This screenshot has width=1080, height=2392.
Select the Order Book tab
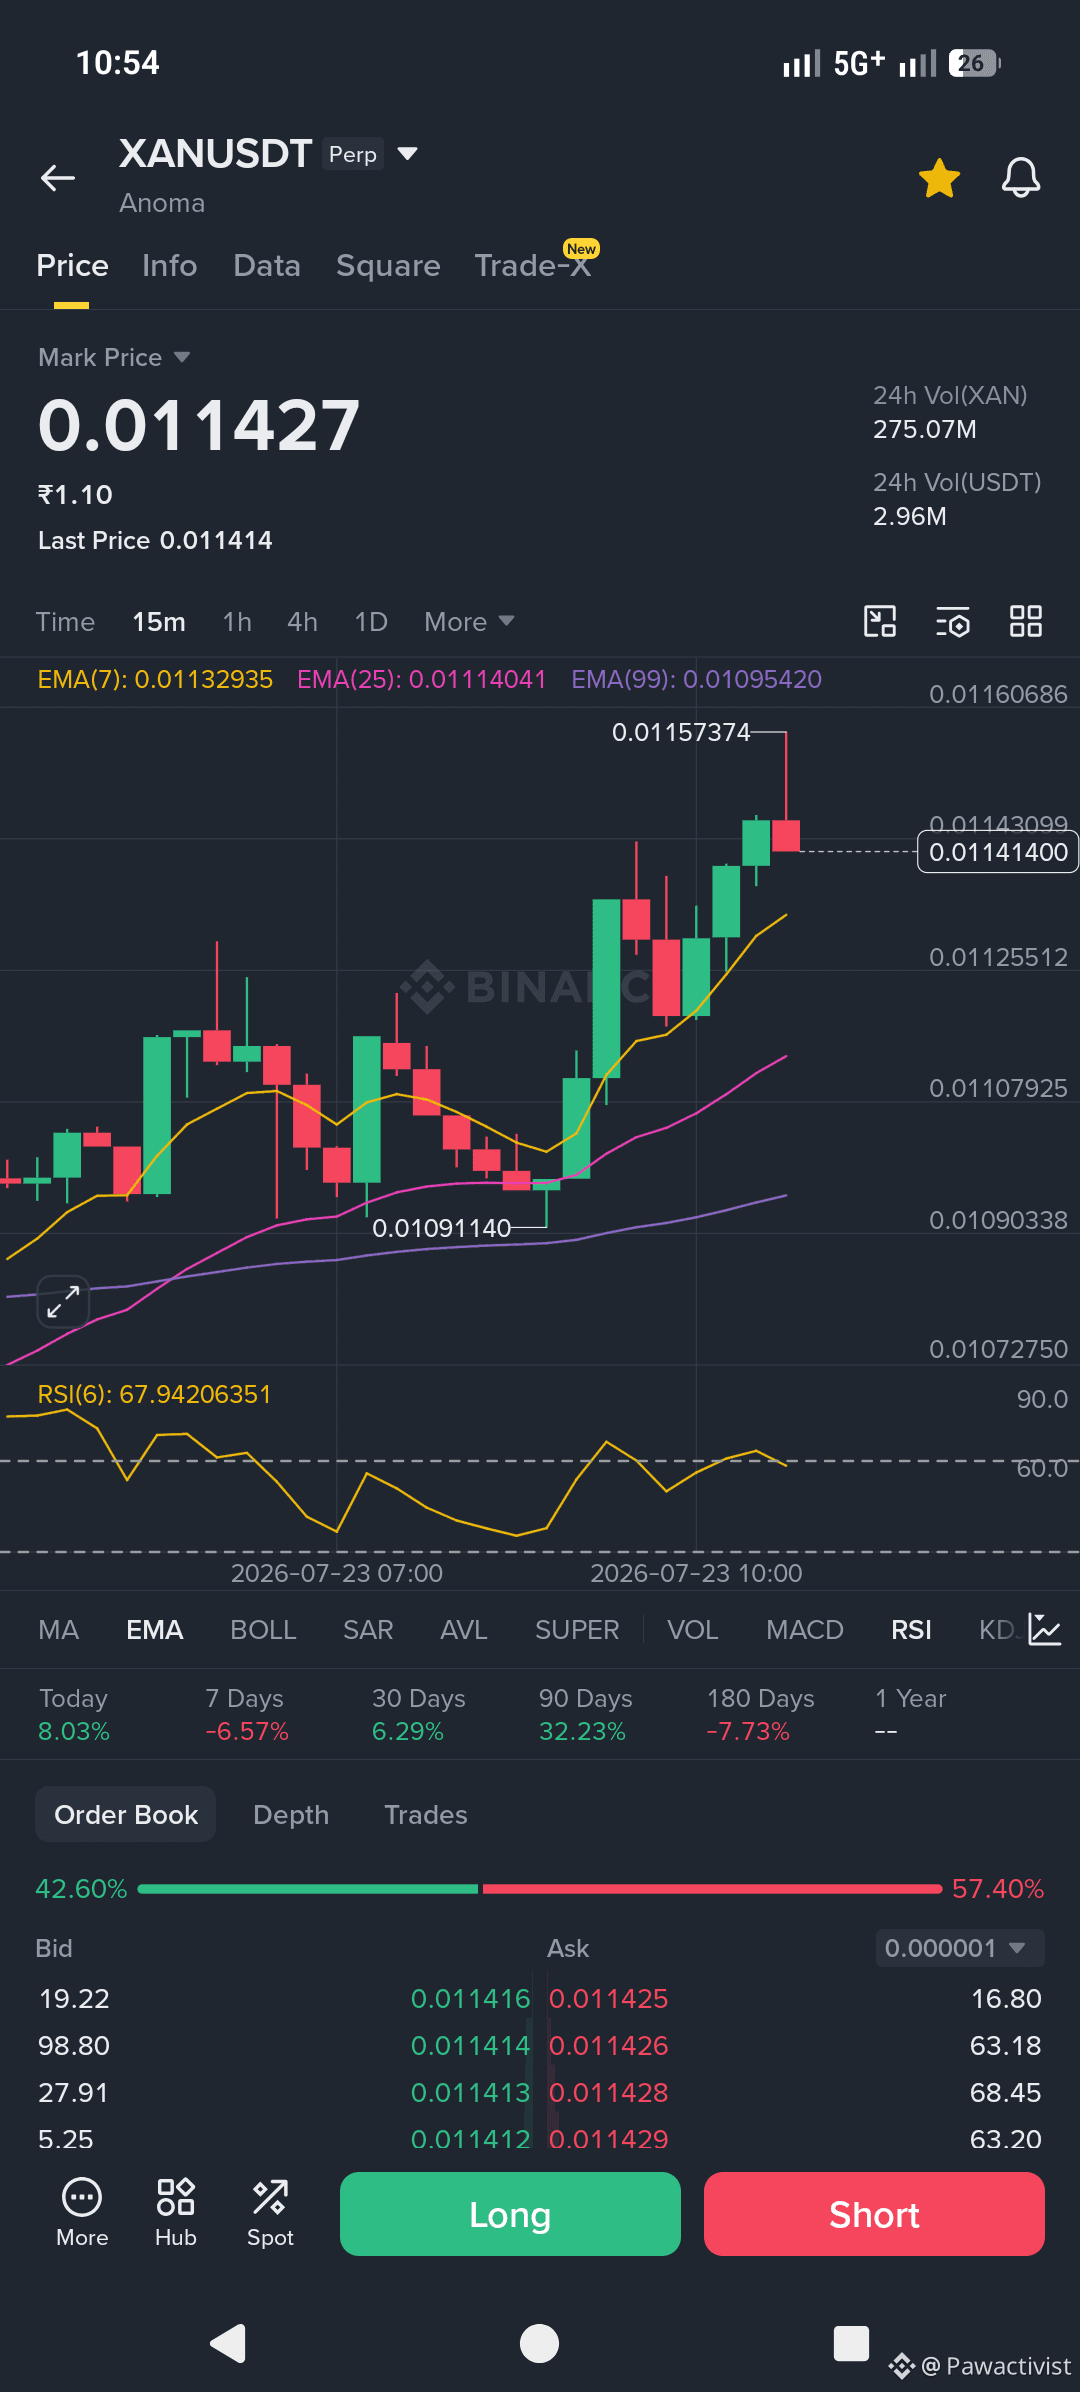pyautogui.click(x=126, y=1815)
